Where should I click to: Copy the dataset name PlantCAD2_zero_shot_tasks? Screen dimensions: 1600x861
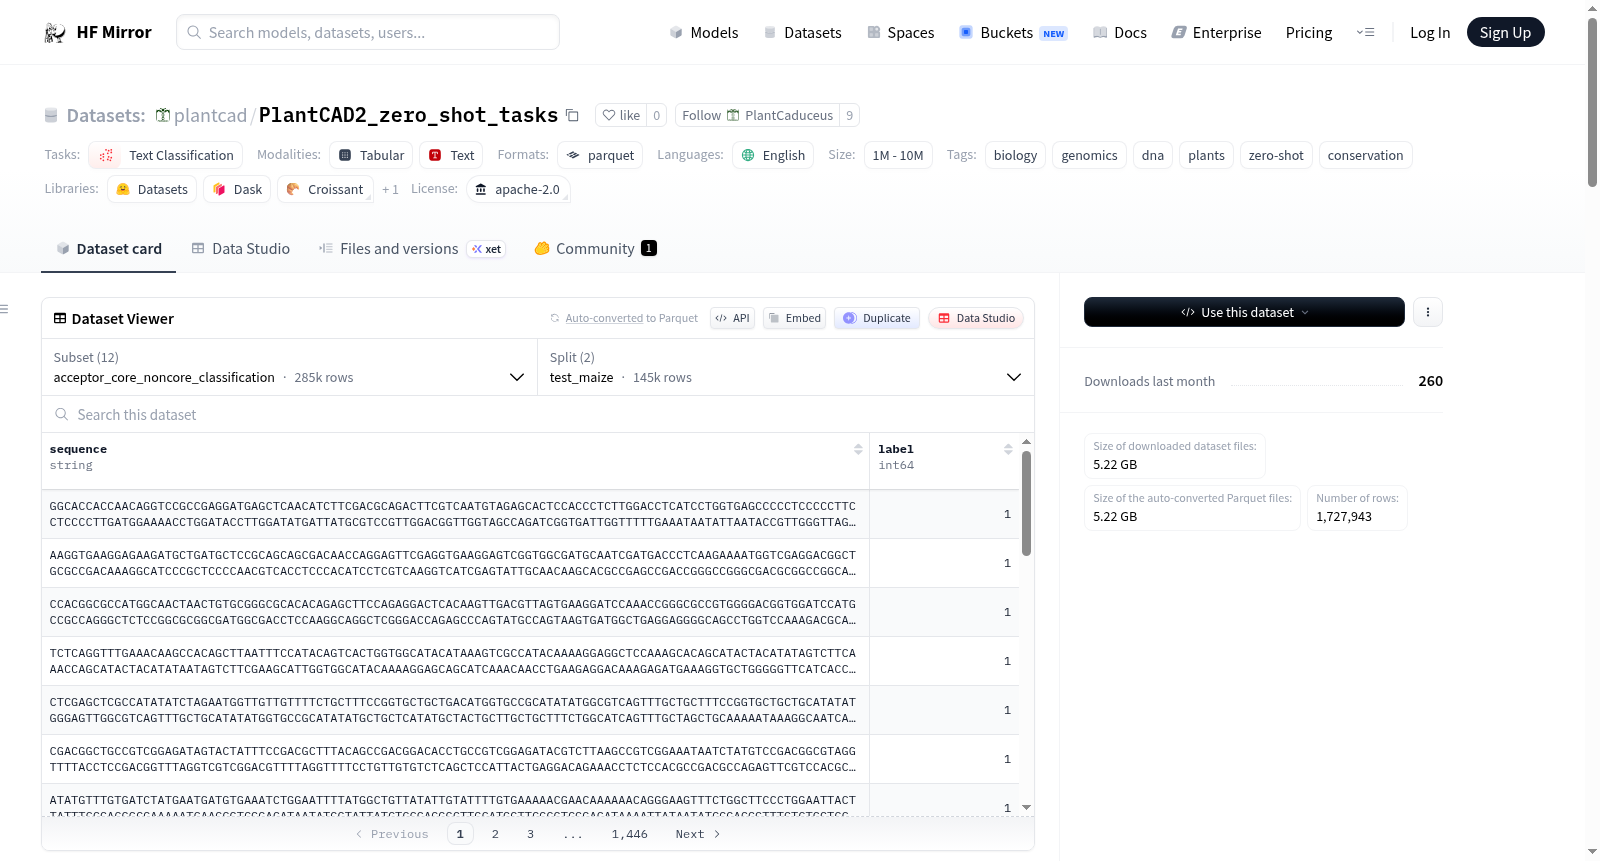click(572, 115)
